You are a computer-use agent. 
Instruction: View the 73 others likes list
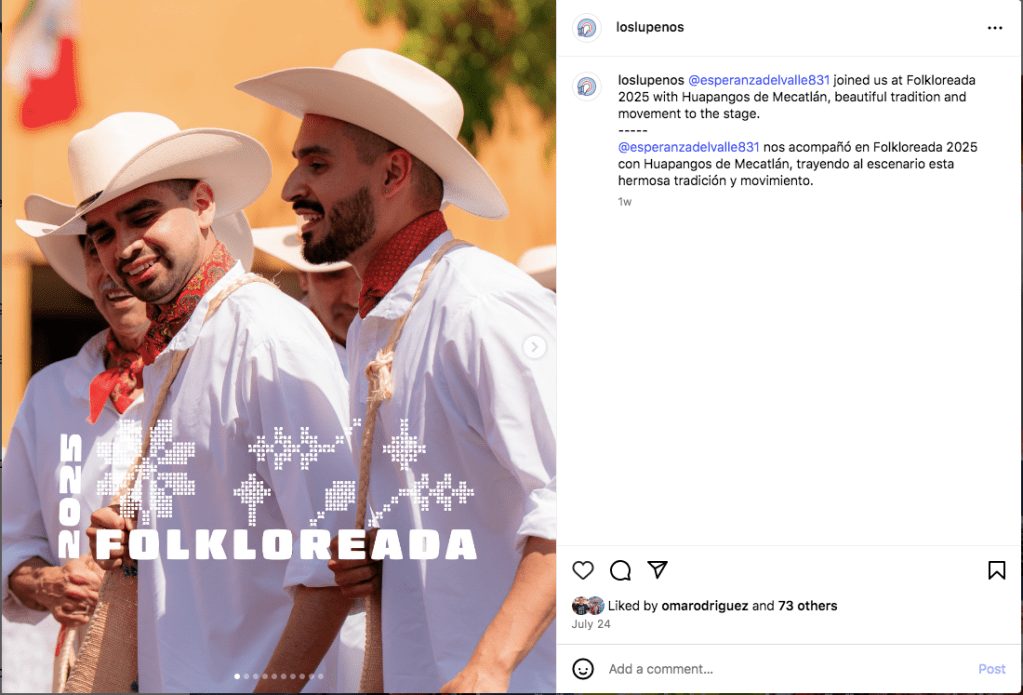click(807, 606)
